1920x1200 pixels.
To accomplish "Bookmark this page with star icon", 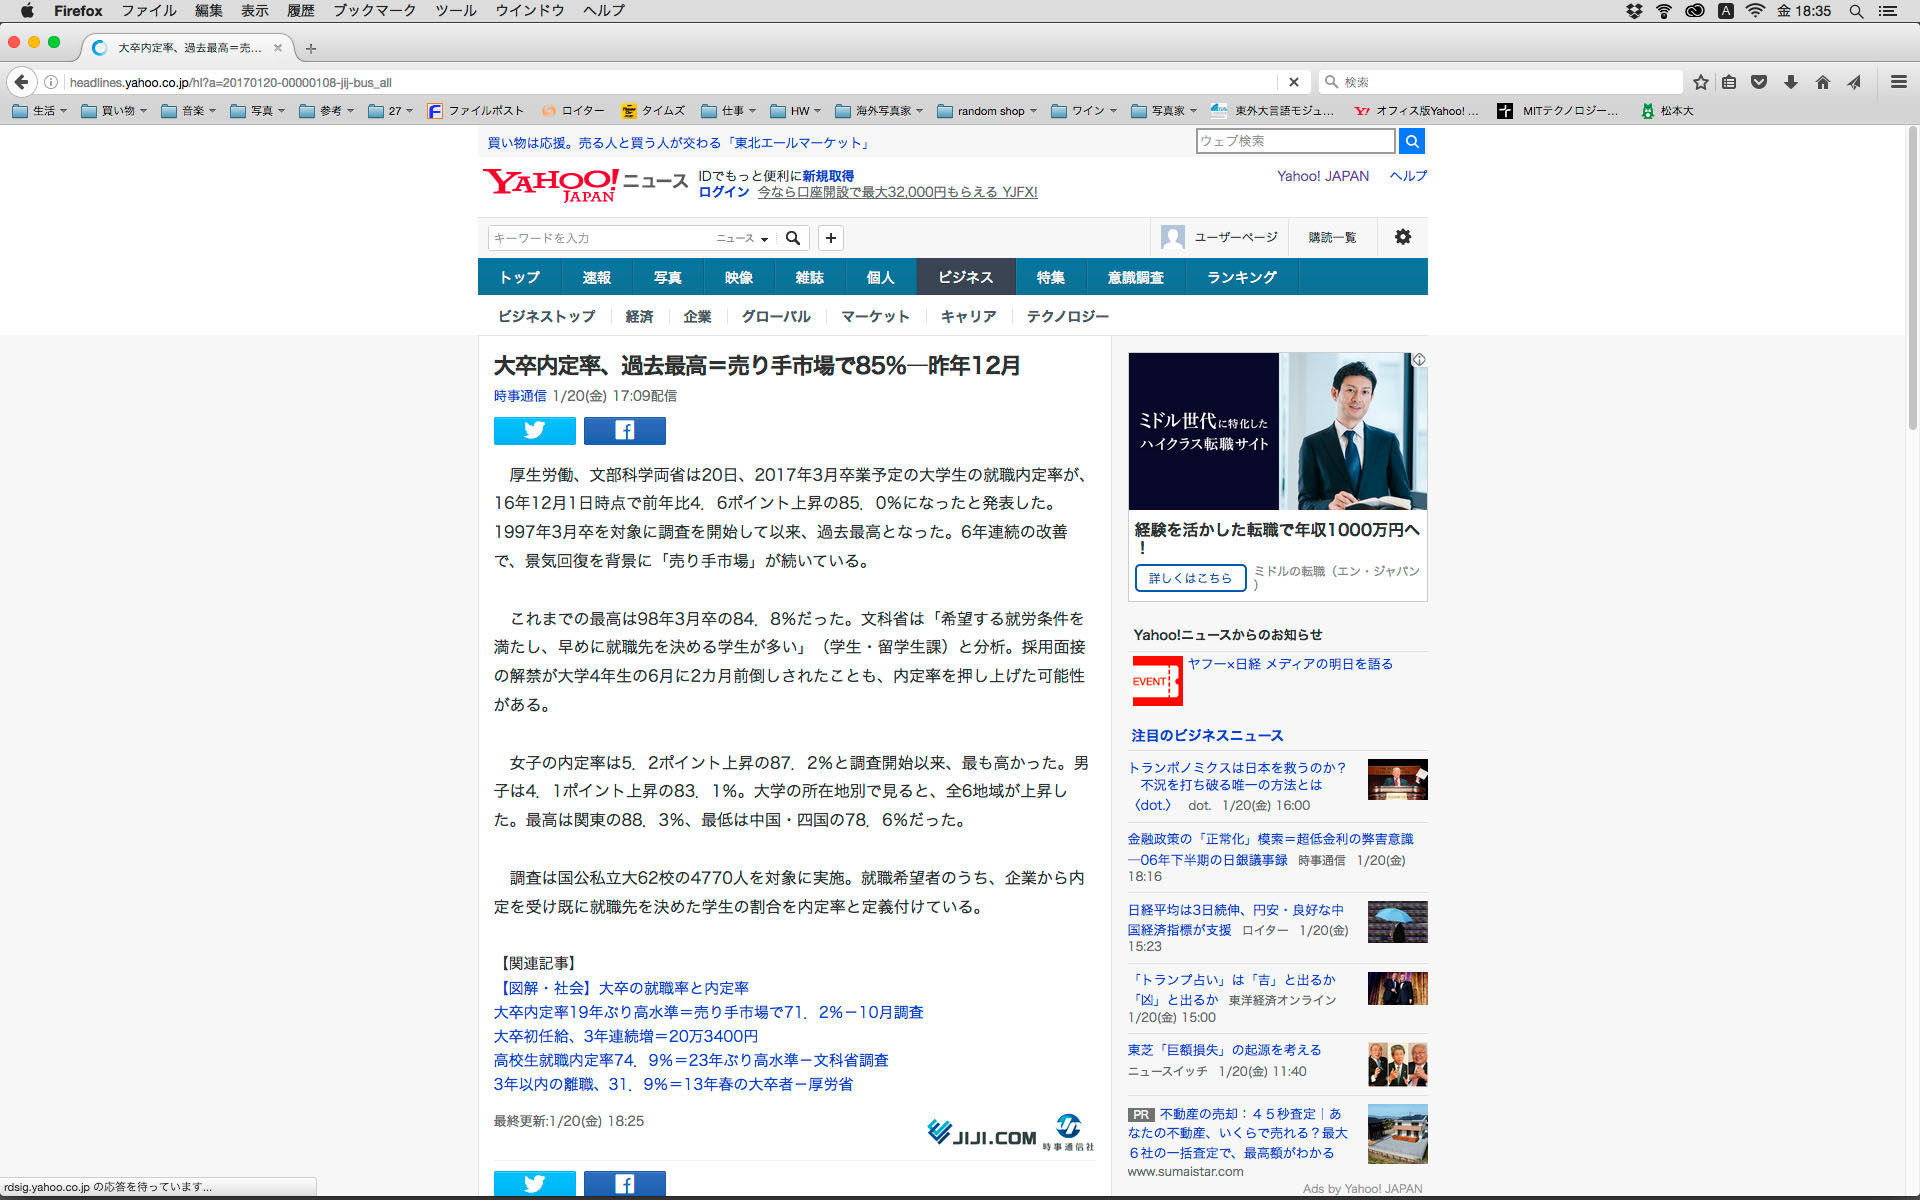I will click(1700, 82).
